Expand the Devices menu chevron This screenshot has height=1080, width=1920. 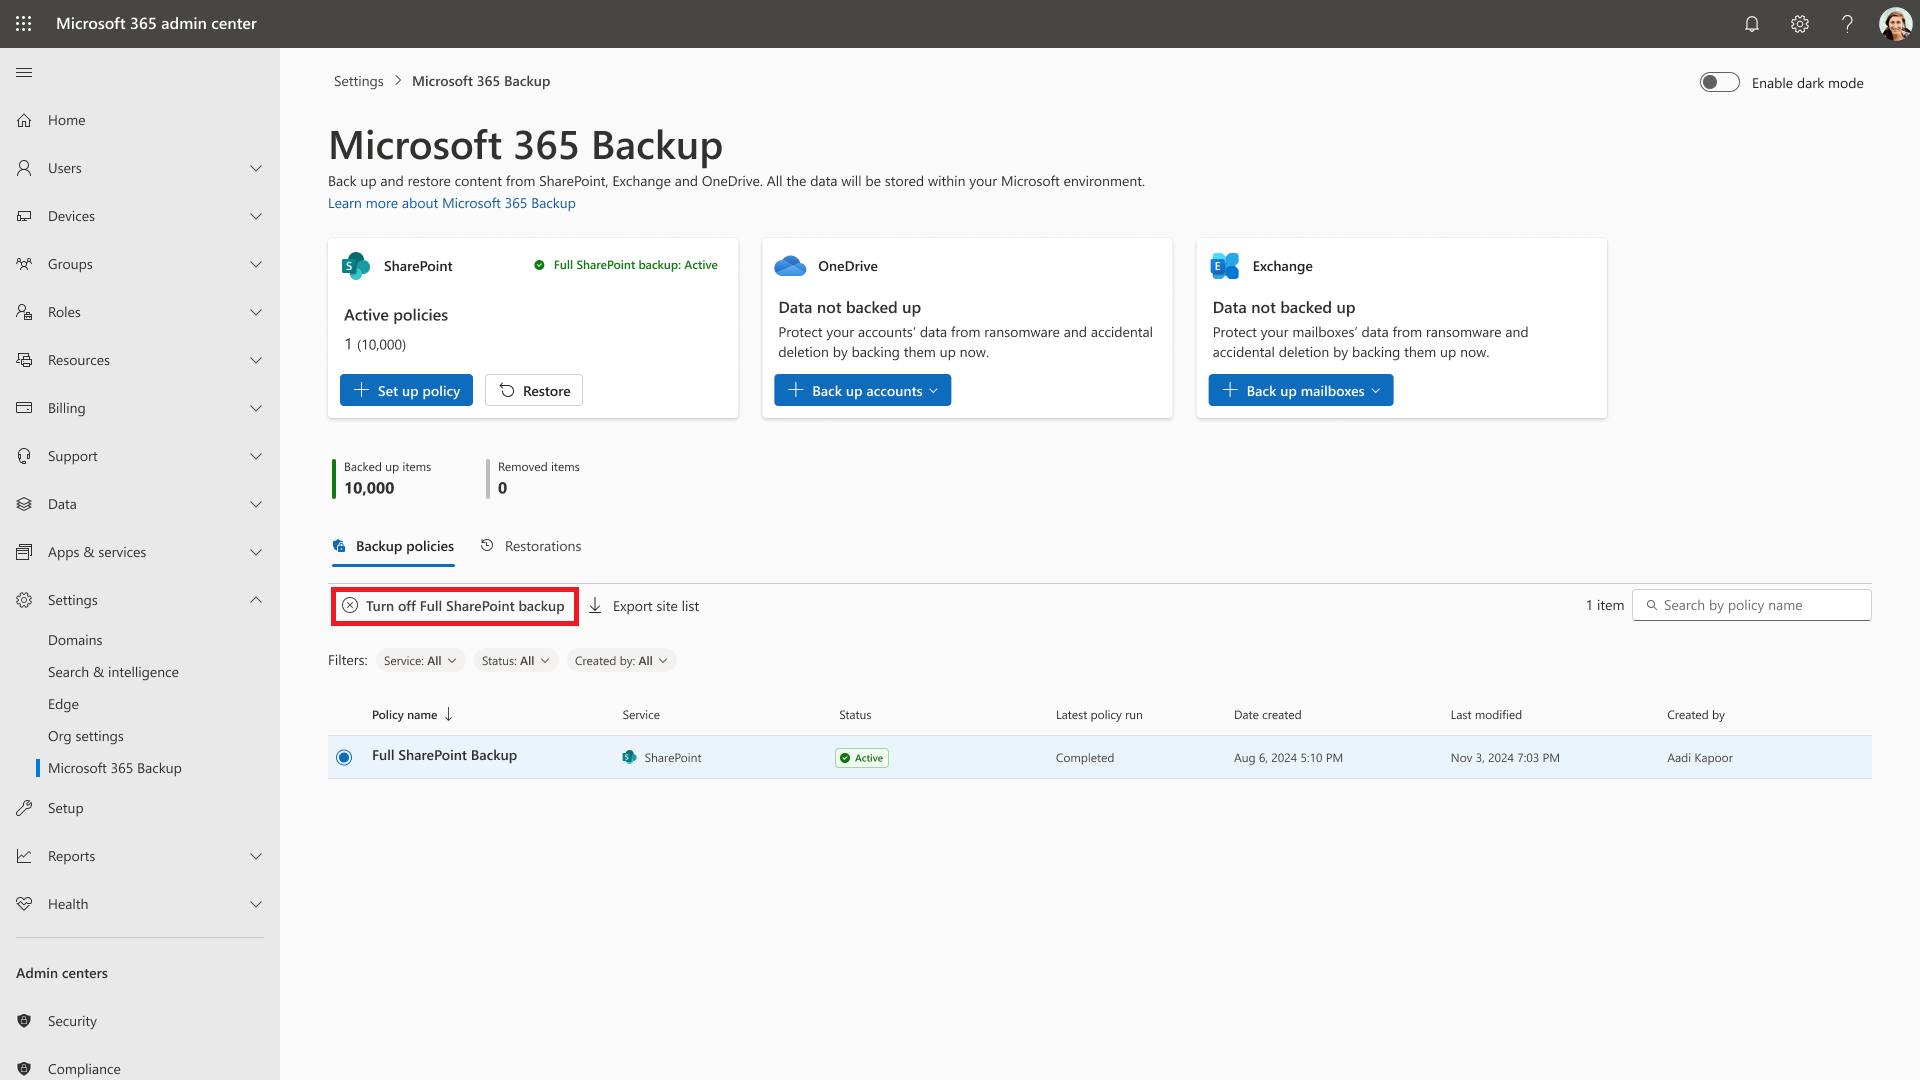click(x=256, y=216)
